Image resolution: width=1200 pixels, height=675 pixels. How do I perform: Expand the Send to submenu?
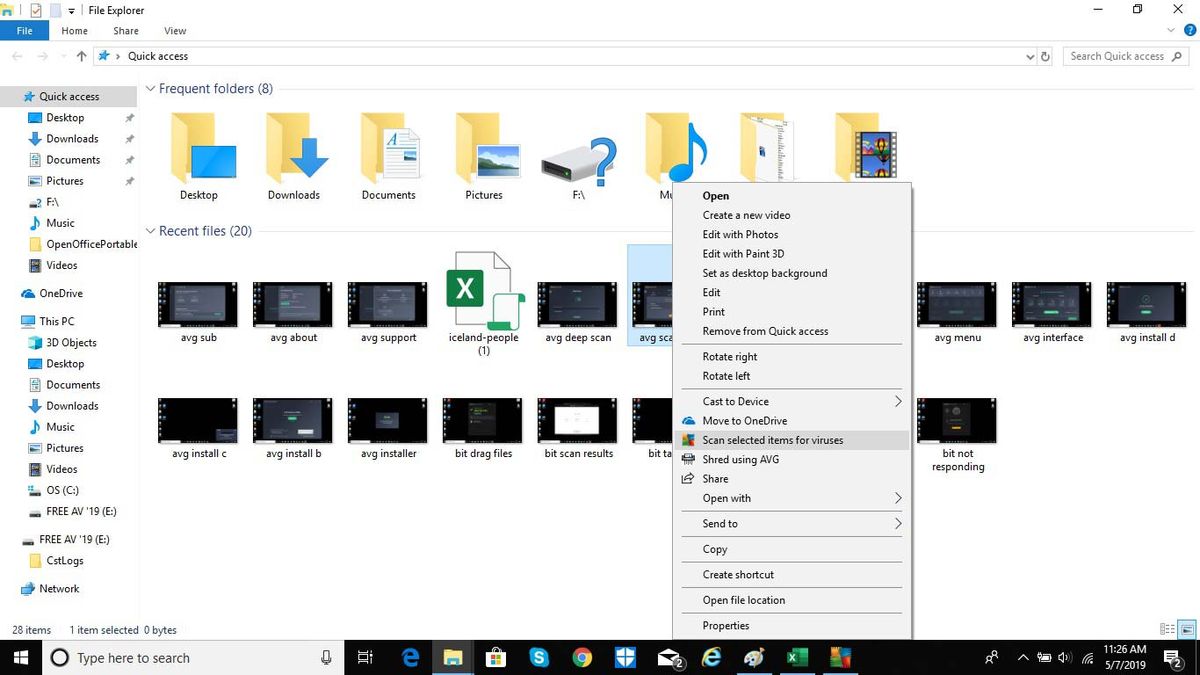(720, 523)
